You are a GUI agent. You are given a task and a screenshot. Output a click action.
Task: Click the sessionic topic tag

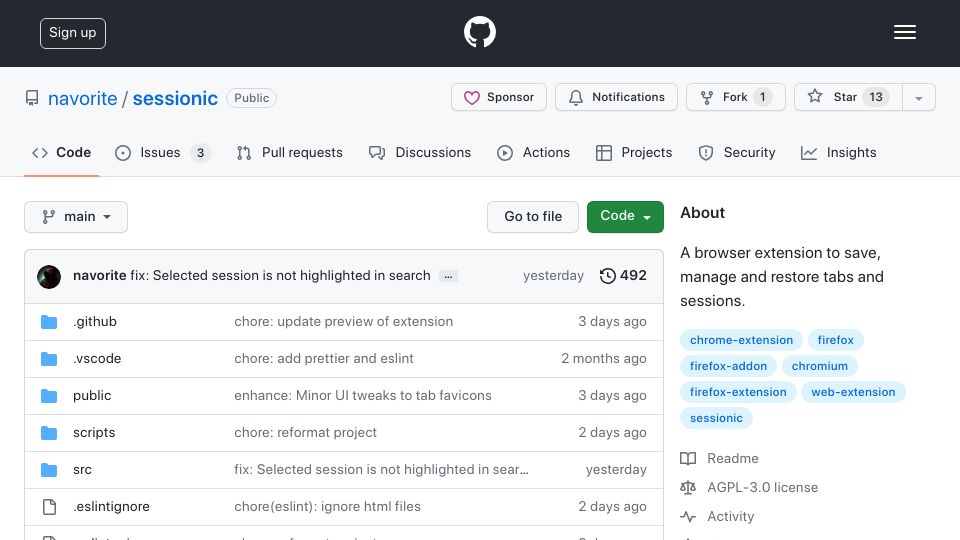click(716, 418)
